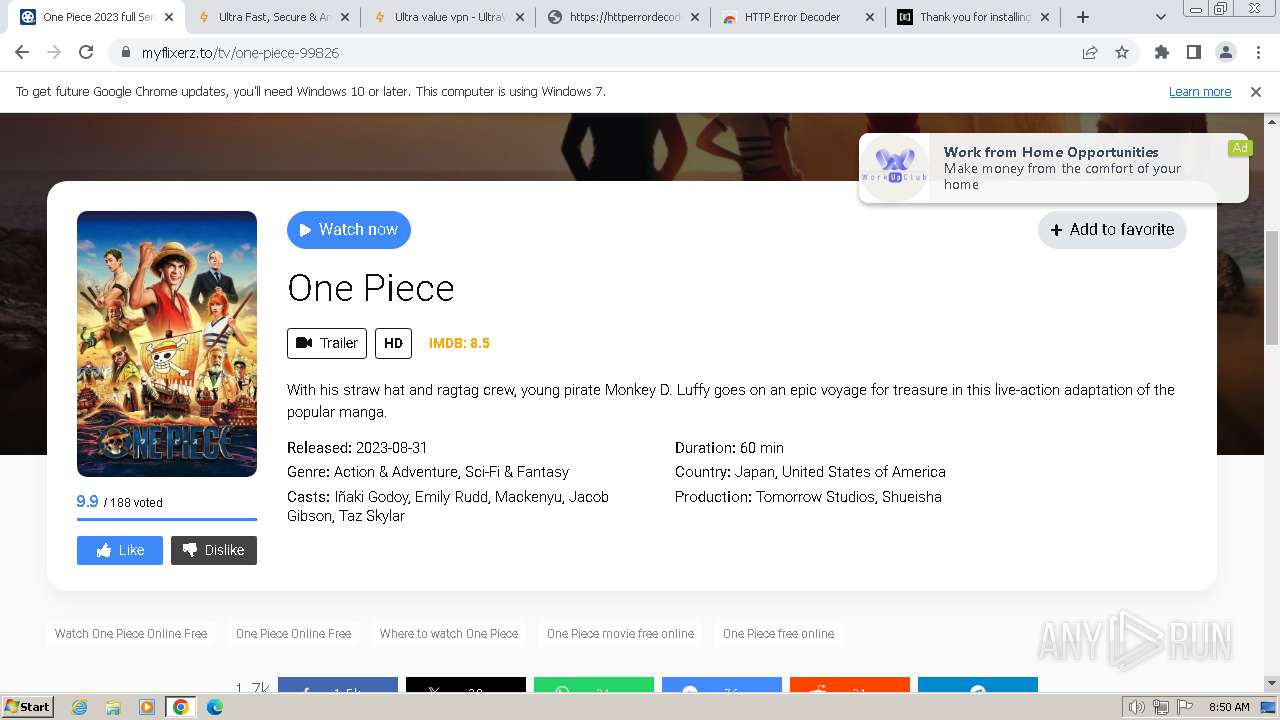Close the Ultra value vpn tab
The width and height of the screenshot is (1280, 720).
(x=519, y=17)
